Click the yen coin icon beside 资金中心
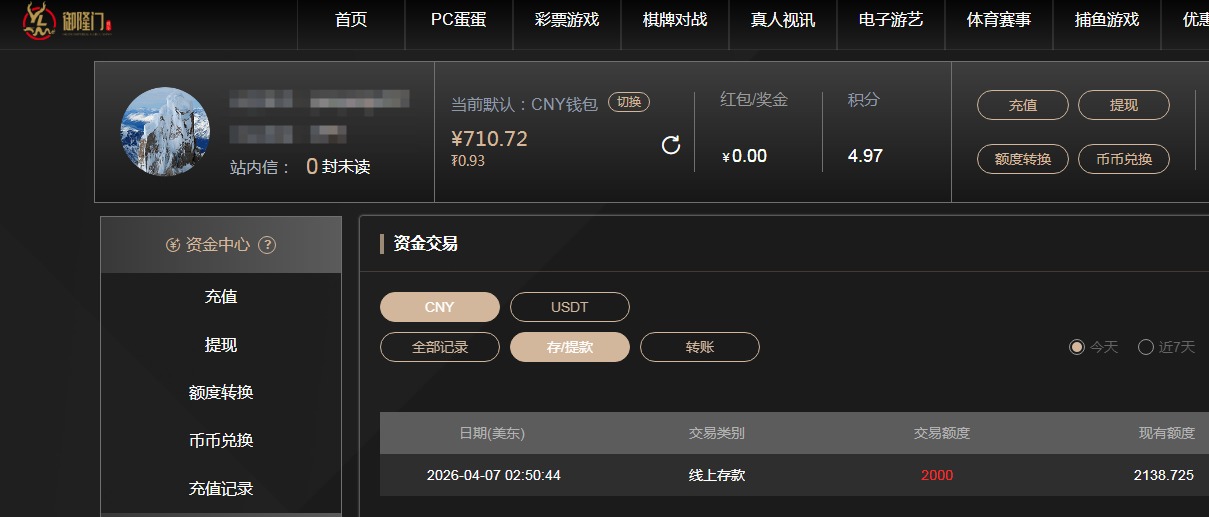This screenshot has width=1209, height=517. [173, 245]
